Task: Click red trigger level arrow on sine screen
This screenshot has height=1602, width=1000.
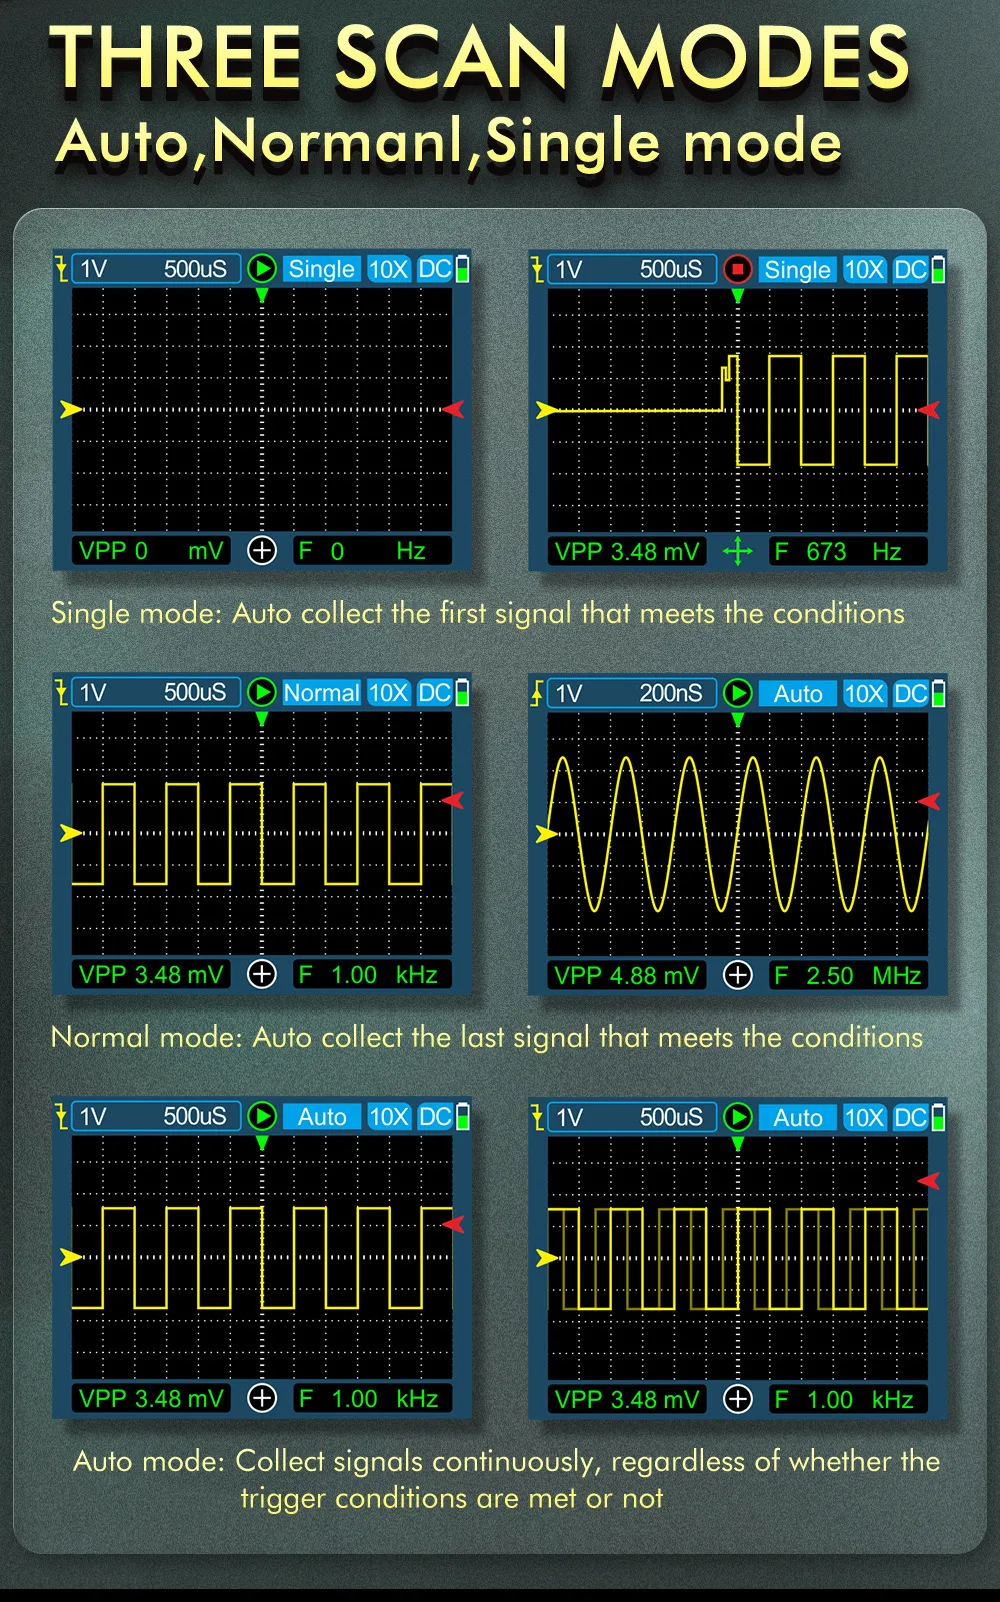Action: (929, 801)
